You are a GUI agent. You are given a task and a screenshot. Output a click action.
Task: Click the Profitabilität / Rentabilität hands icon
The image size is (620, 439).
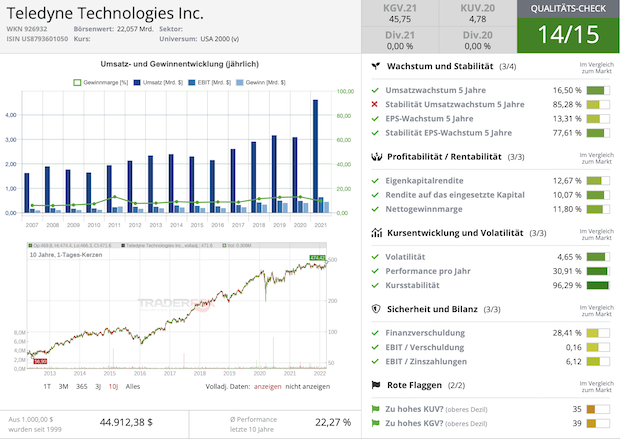pos(376,157)
